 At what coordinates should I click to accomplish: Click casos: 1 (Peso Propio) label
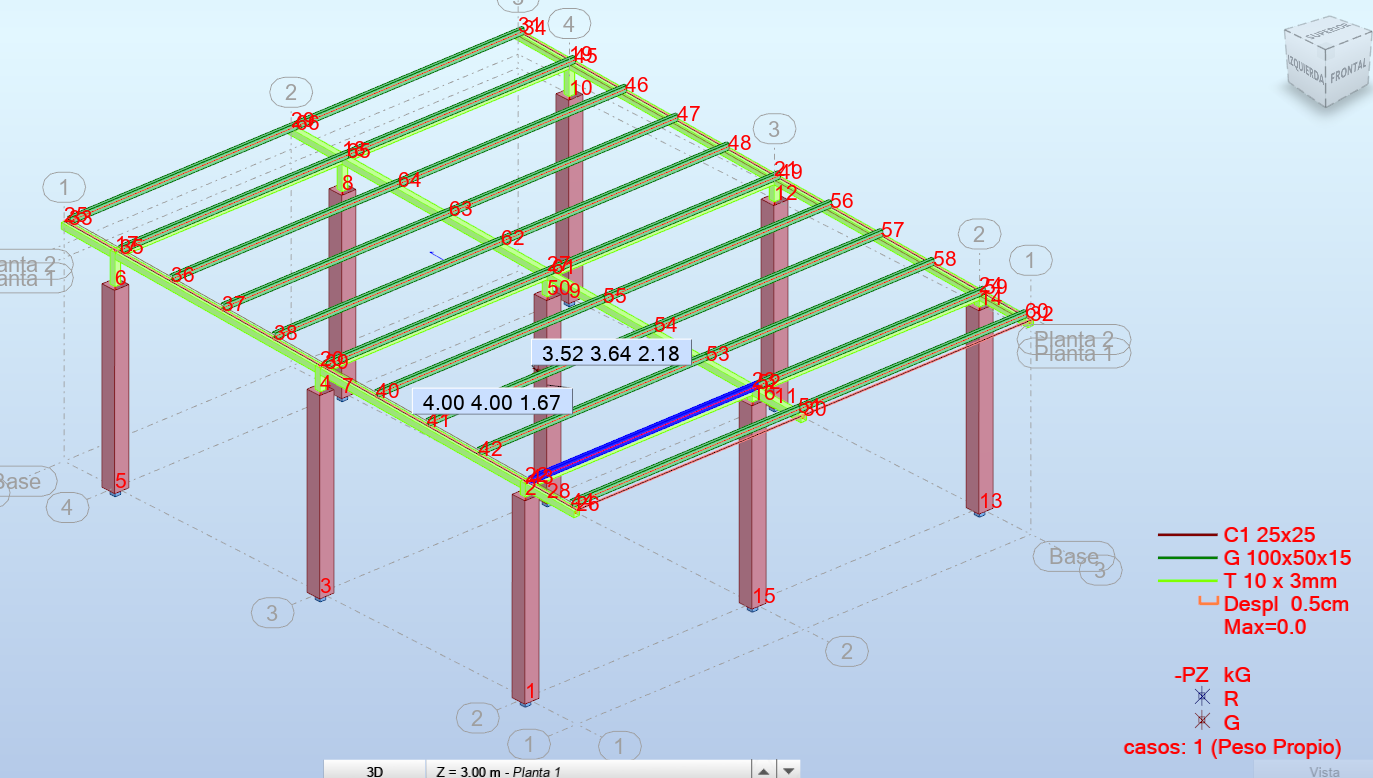(1232, 746)
